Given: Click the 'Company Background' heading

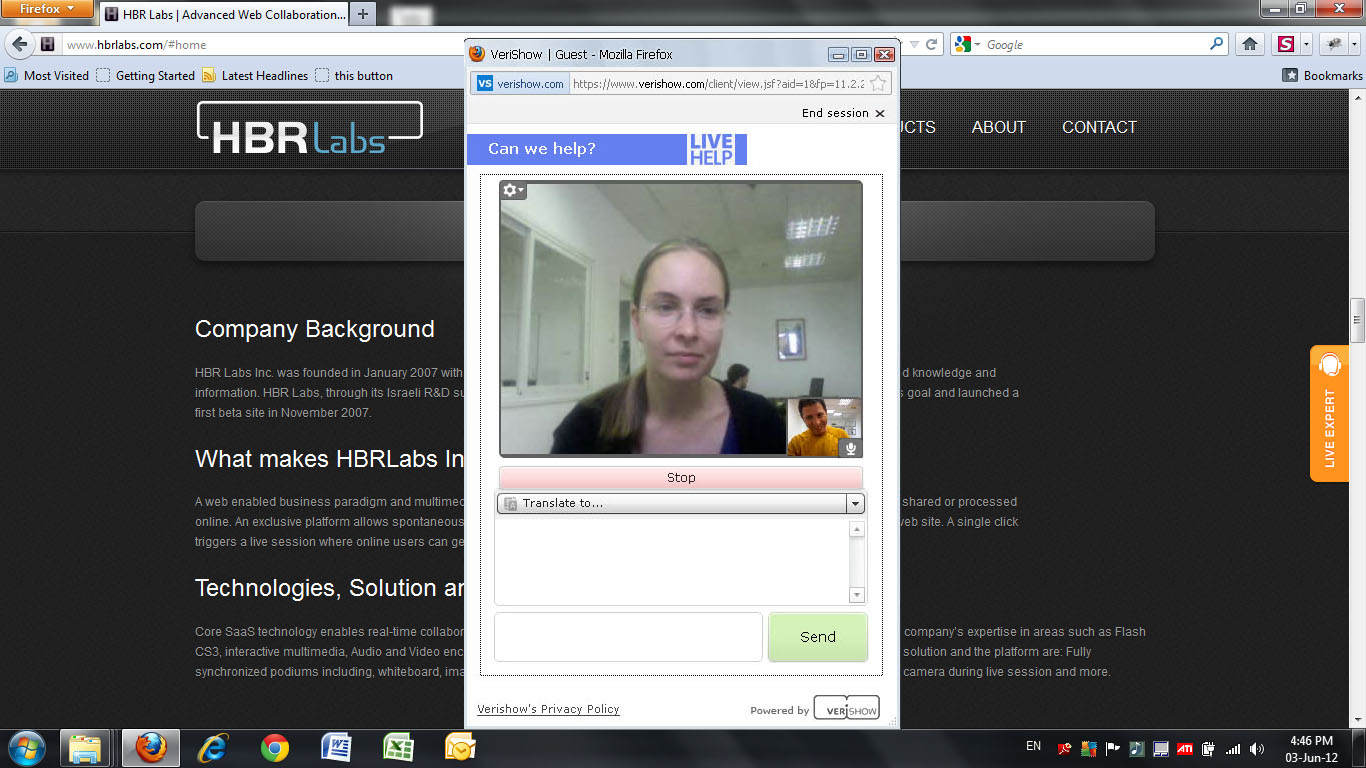Looking at the screenshot, I should click(315, 329).
